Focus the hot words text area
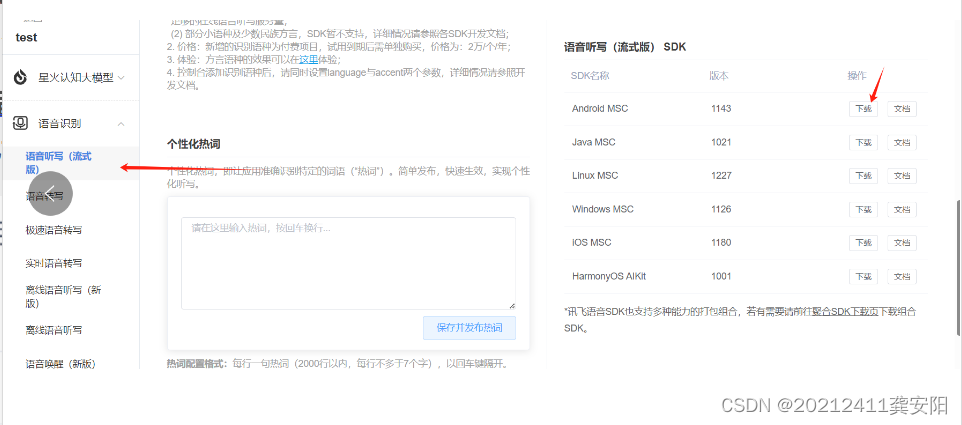Screen dimensions: 962x425 [x=348, y=263]
